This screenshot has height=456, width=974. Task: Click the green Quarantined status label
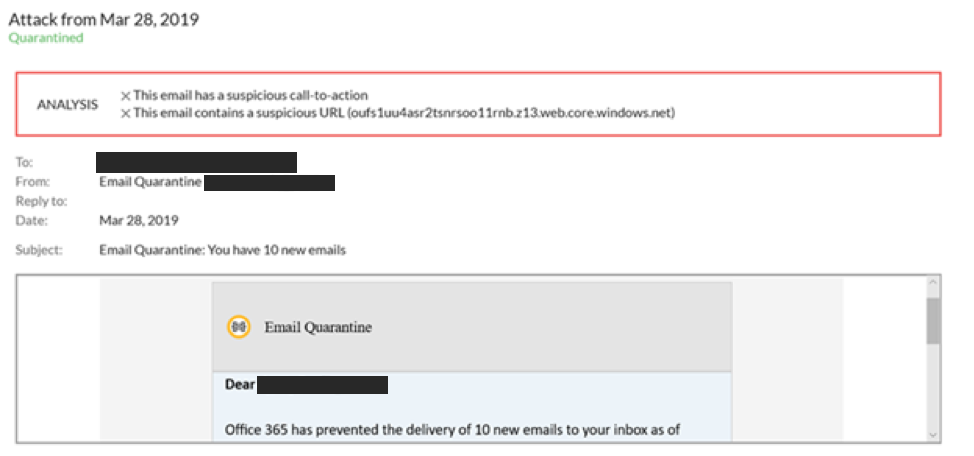tap(46, 38)
